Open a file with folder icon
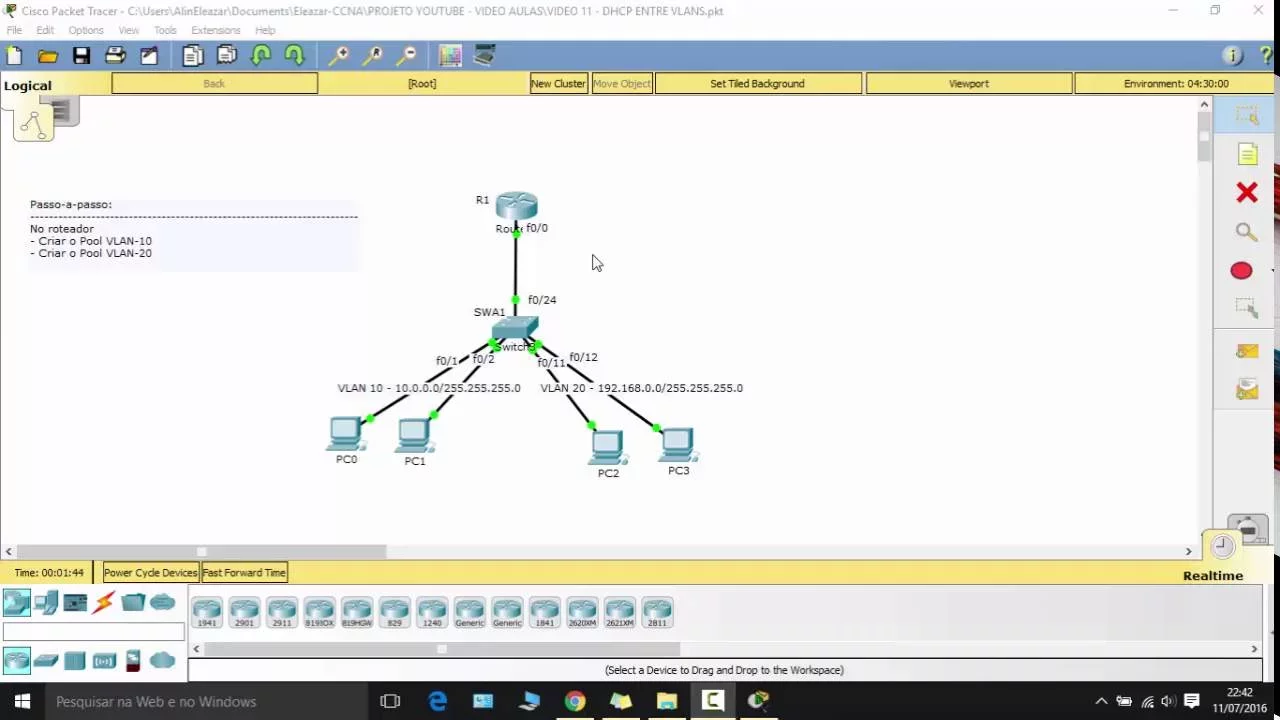Viewport: 1280px width, 720px height. (48, 56)
